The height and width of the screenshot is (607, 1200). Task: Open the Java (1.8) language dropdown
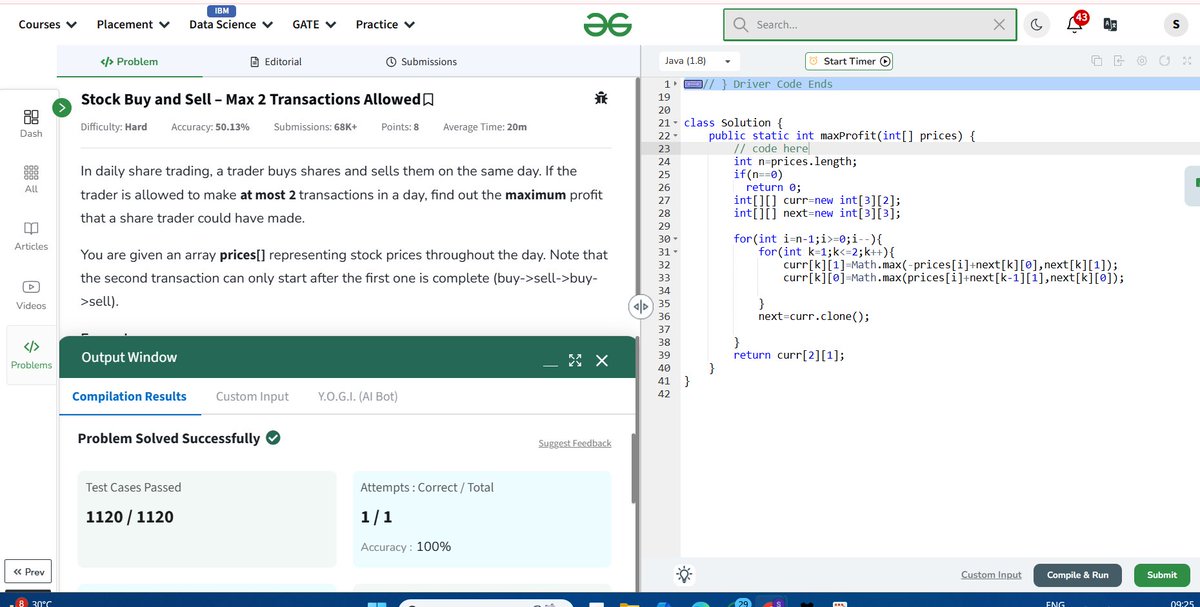point(699,60)
